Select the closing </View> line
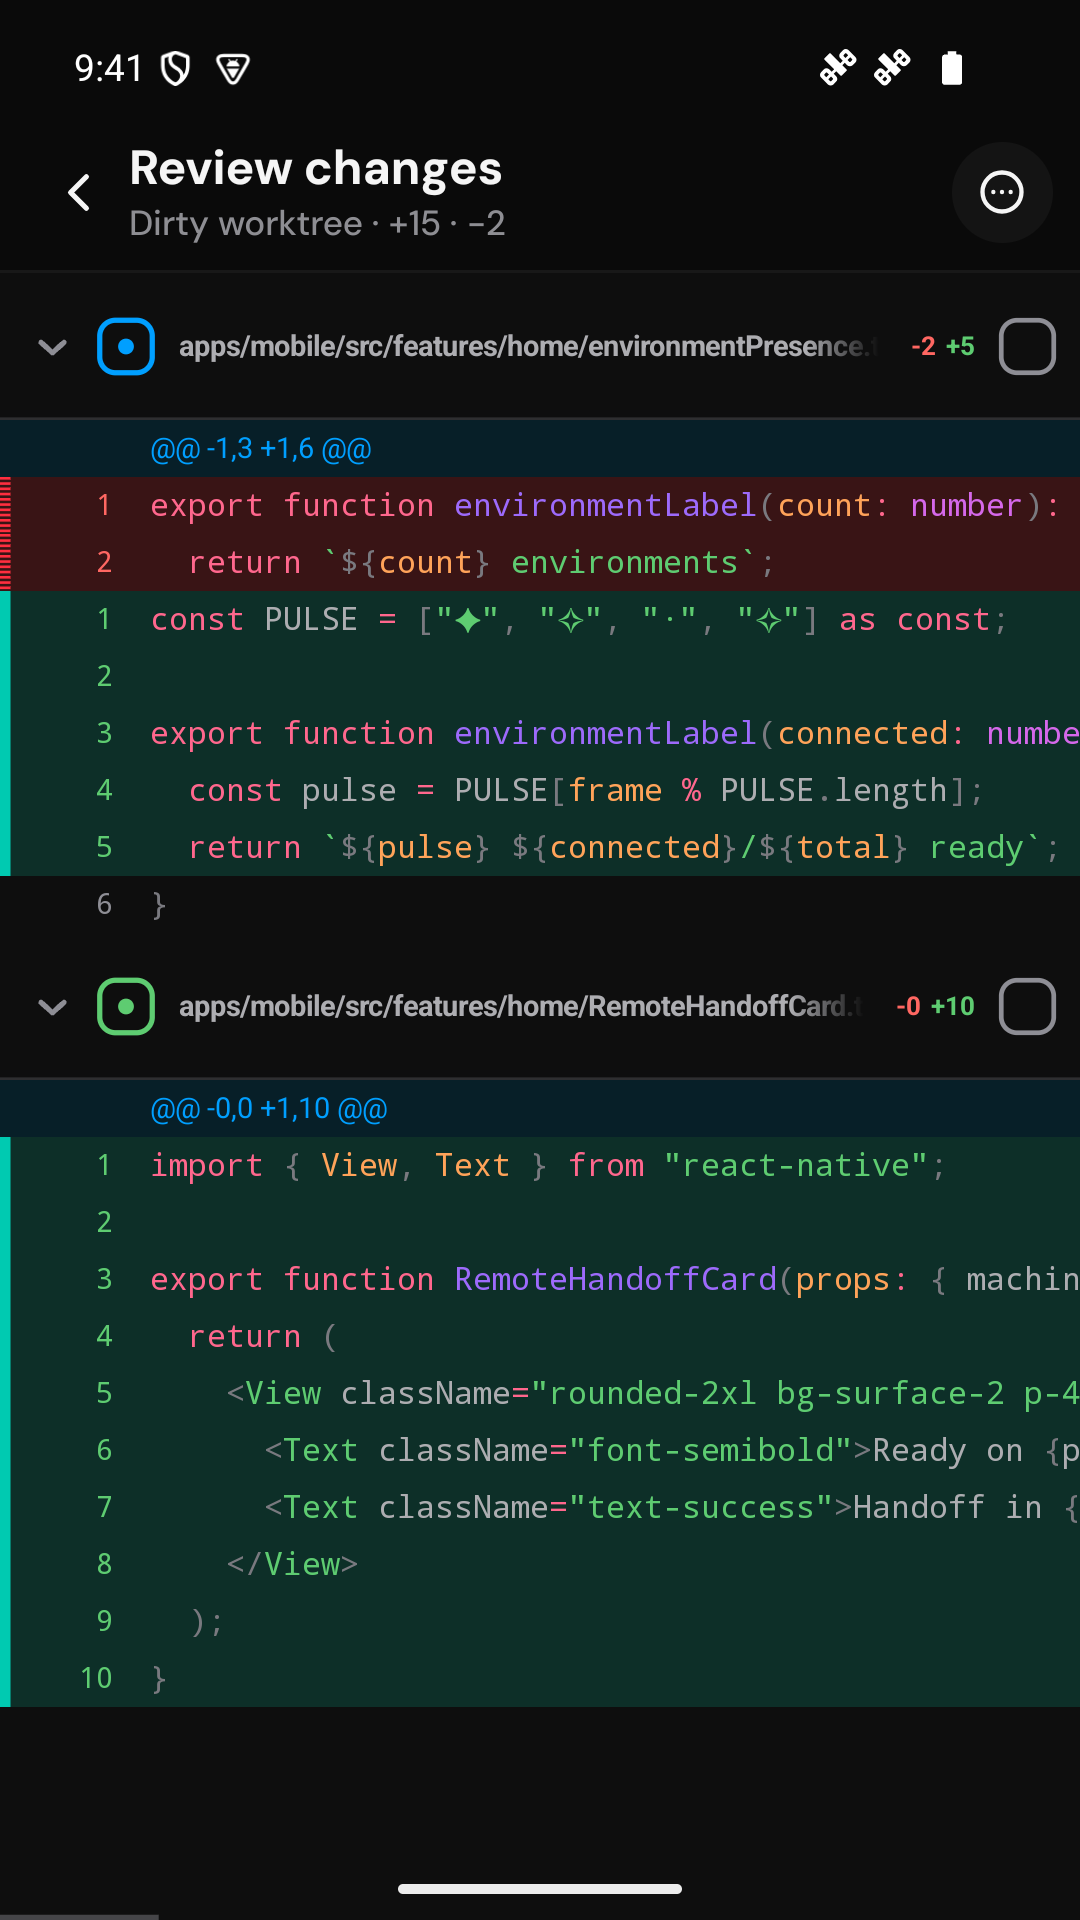The image size is (1080, 1920). (x=540, y=1564)
